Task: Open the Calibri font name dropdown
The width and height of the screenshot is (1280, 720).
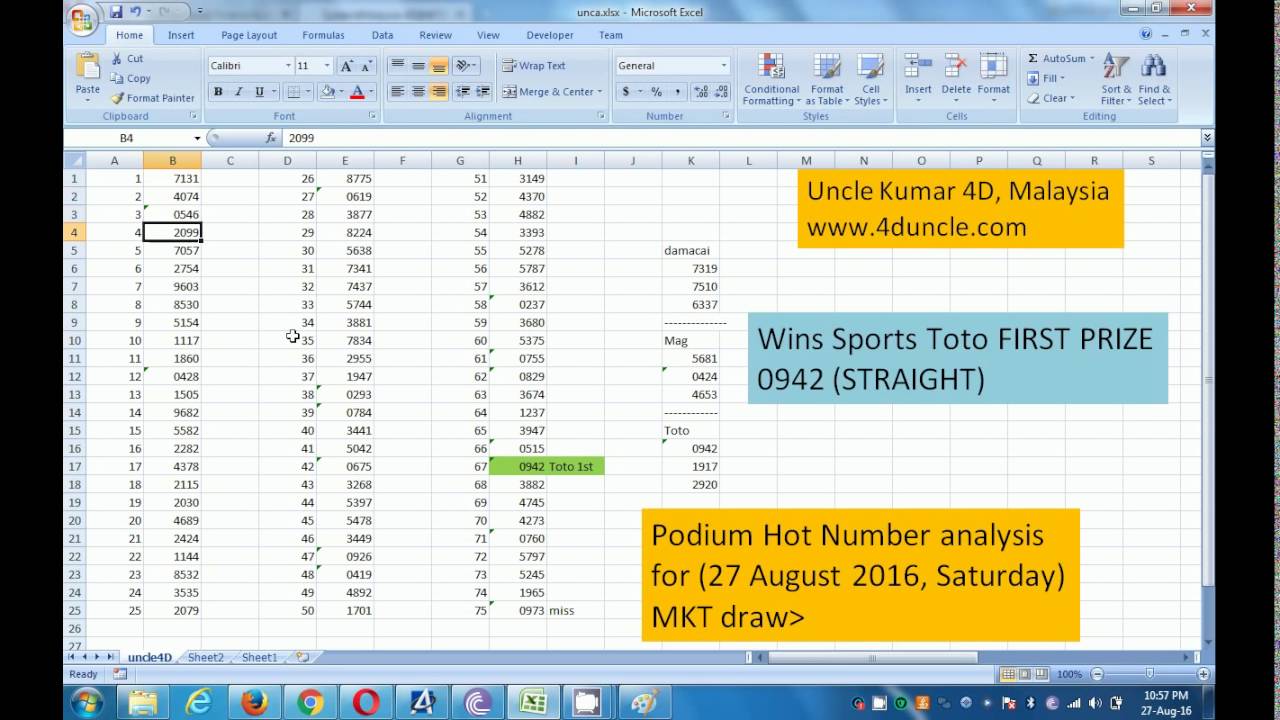Action: tap(288, 66)
